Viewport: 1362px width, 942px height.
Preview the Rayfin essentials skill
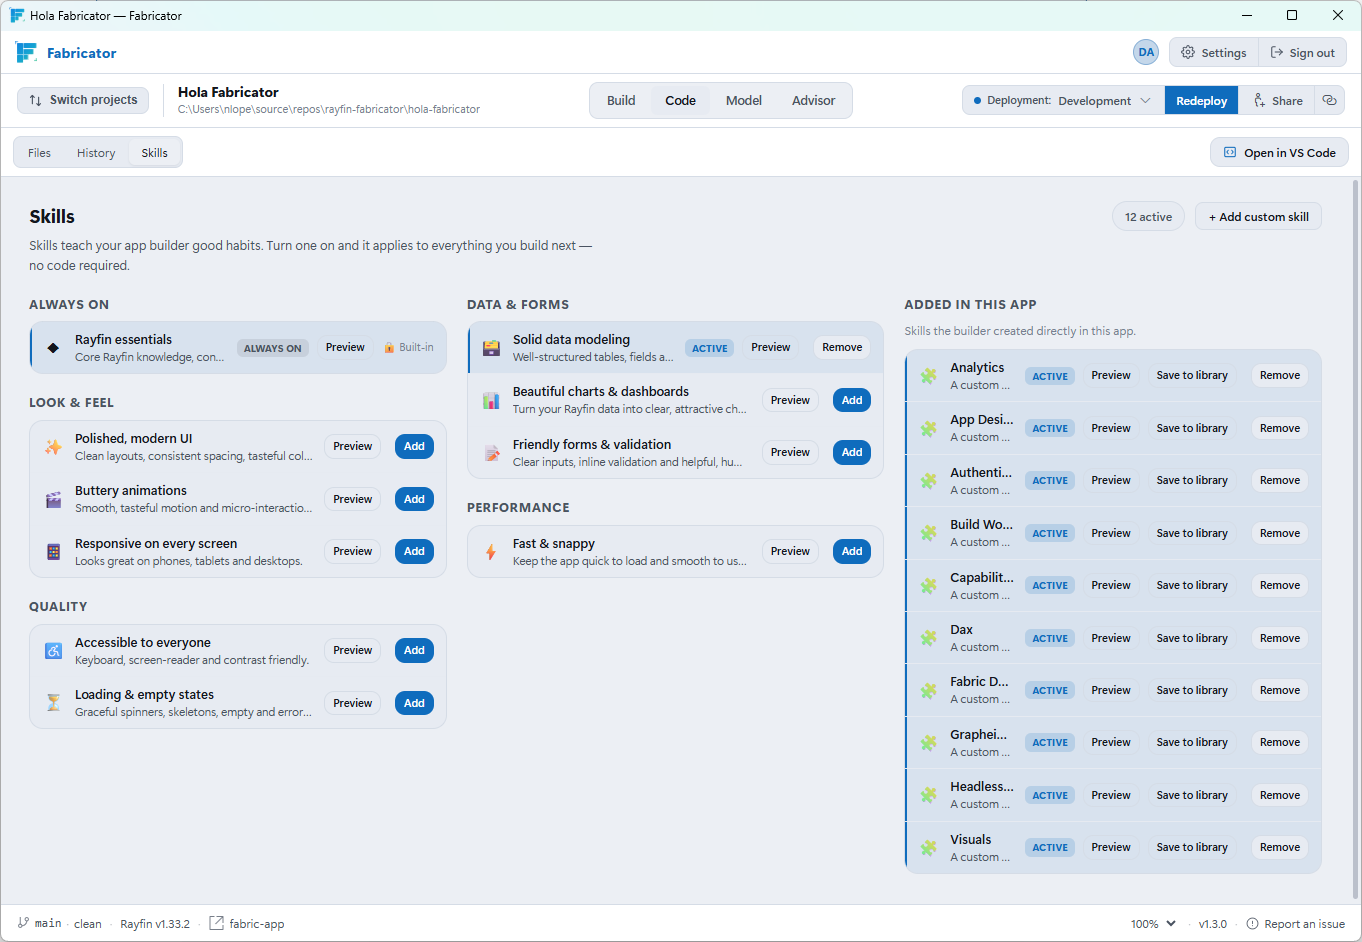click(345, 348)
